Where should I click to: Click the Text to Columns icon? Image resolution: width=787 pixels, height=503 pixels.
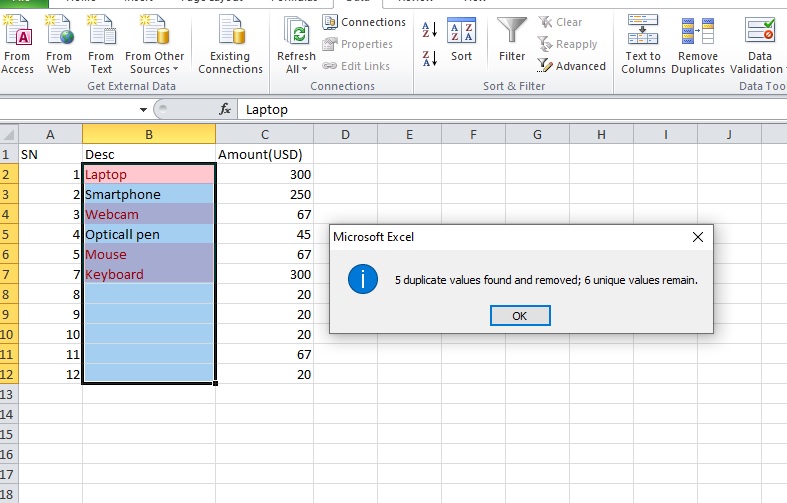tap(643, 30)
